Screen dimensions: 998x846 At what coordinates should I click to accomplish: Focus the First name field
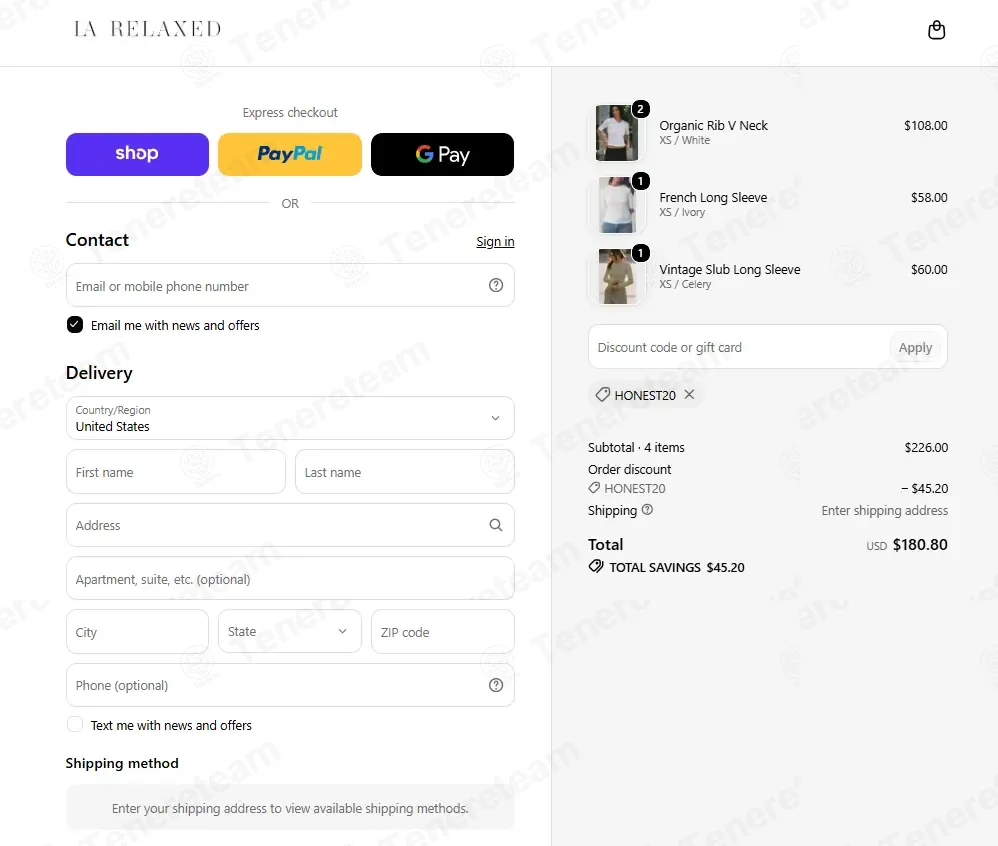click(x=176, y=472)
